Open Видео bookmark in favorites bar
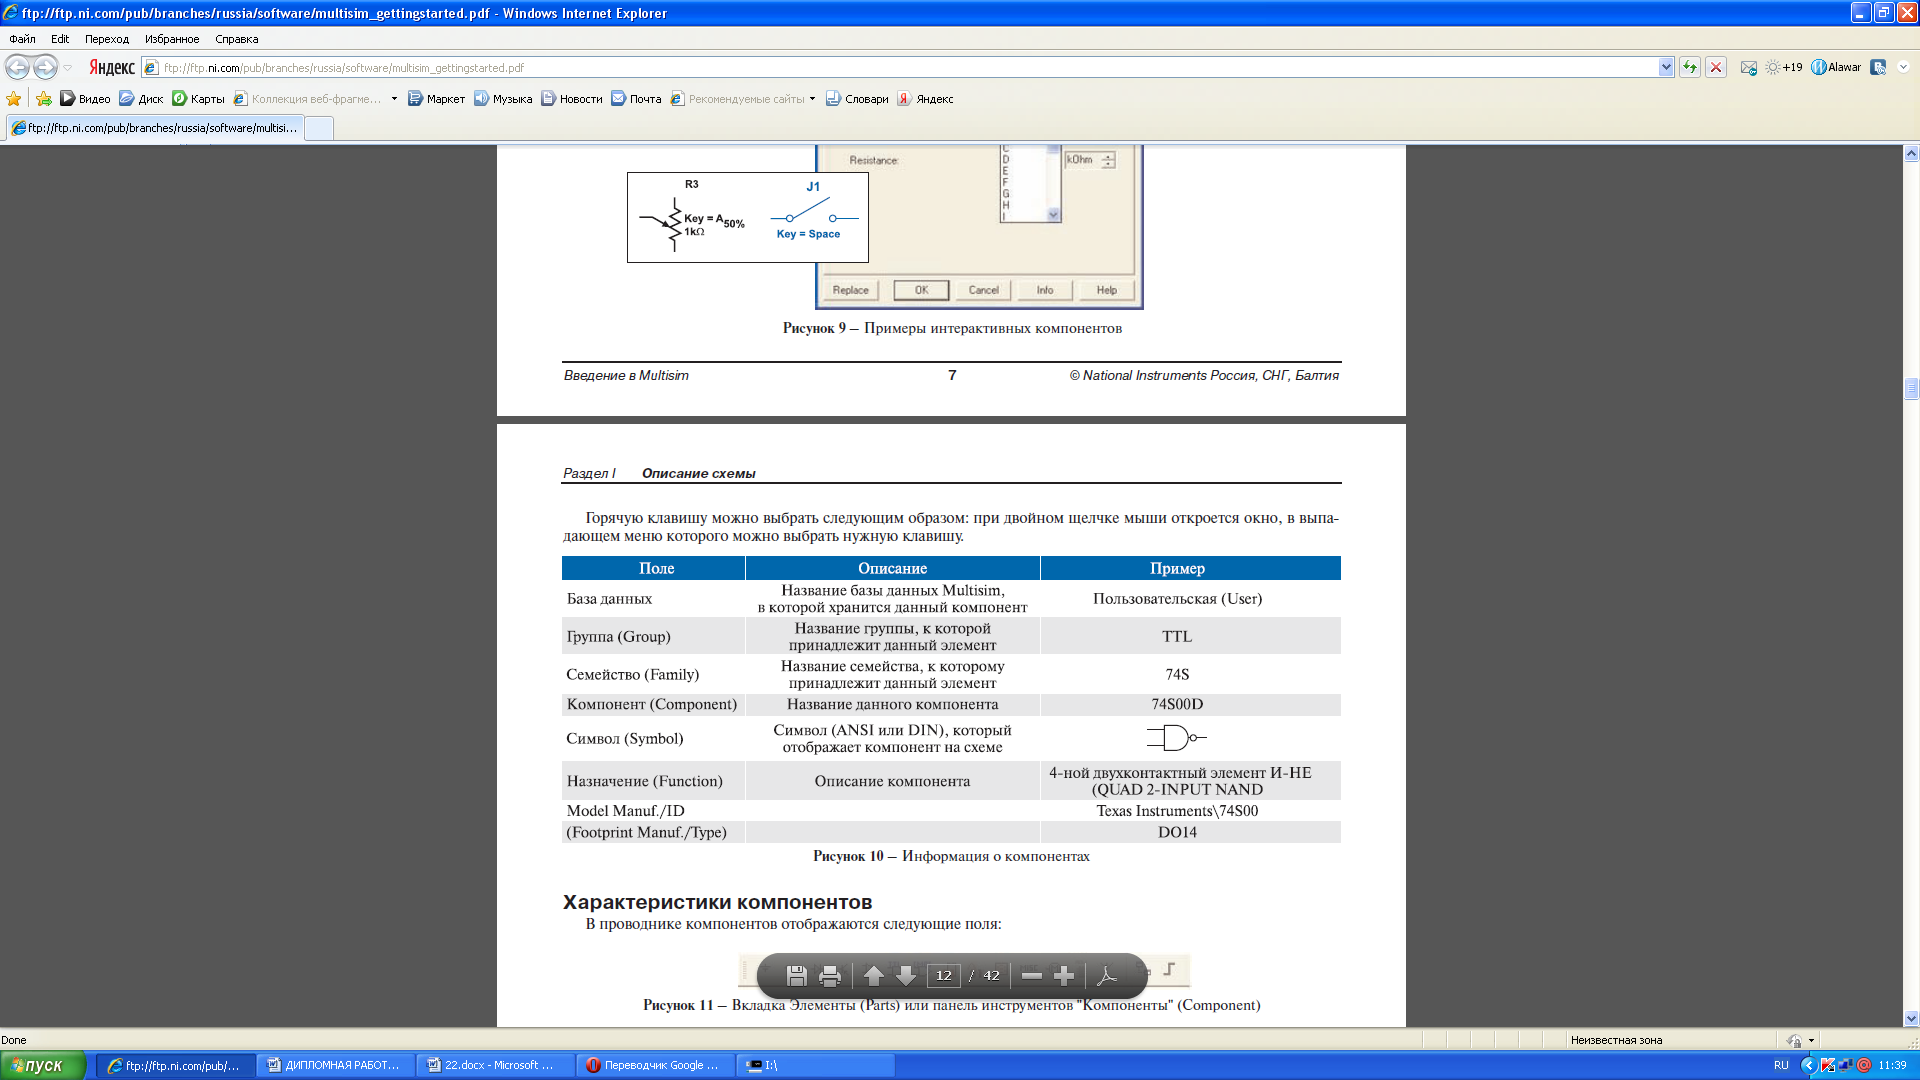The width and height of the screenshot is (1920, 1080). pyautogui.click(x=85, y=98)
